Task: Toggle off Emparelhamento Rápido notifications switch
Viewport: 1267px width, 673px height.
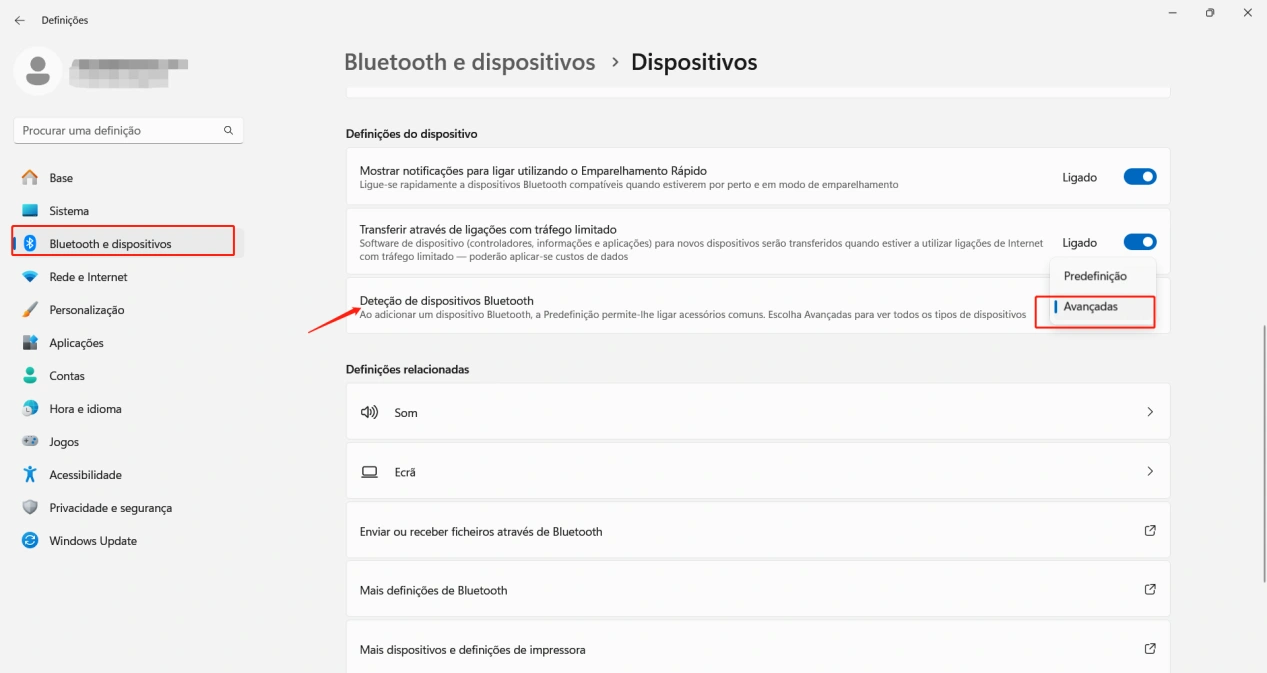Action: coord(1139,177)
